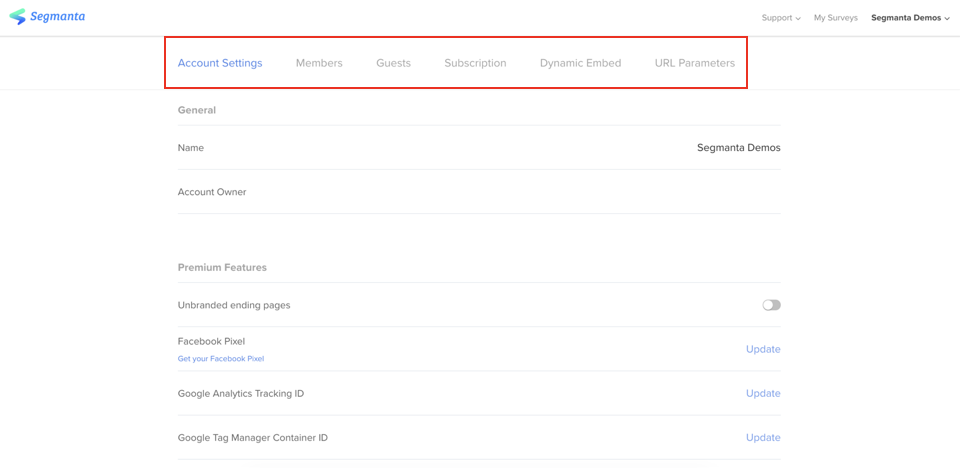Click the Get your Facebook Pixel link

tap(221, 359)
